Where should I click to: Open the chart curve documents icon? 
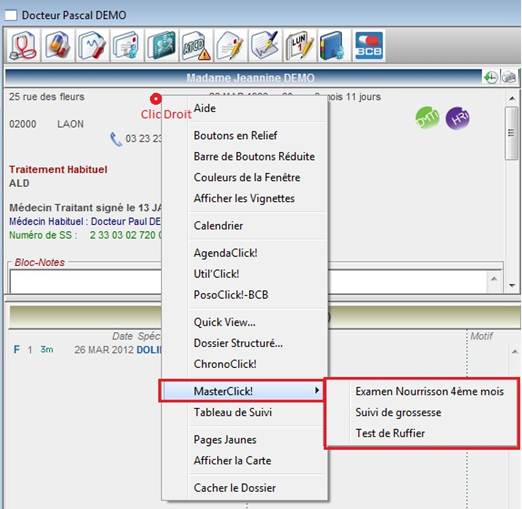pyautogui.click(x=92, y=46)
